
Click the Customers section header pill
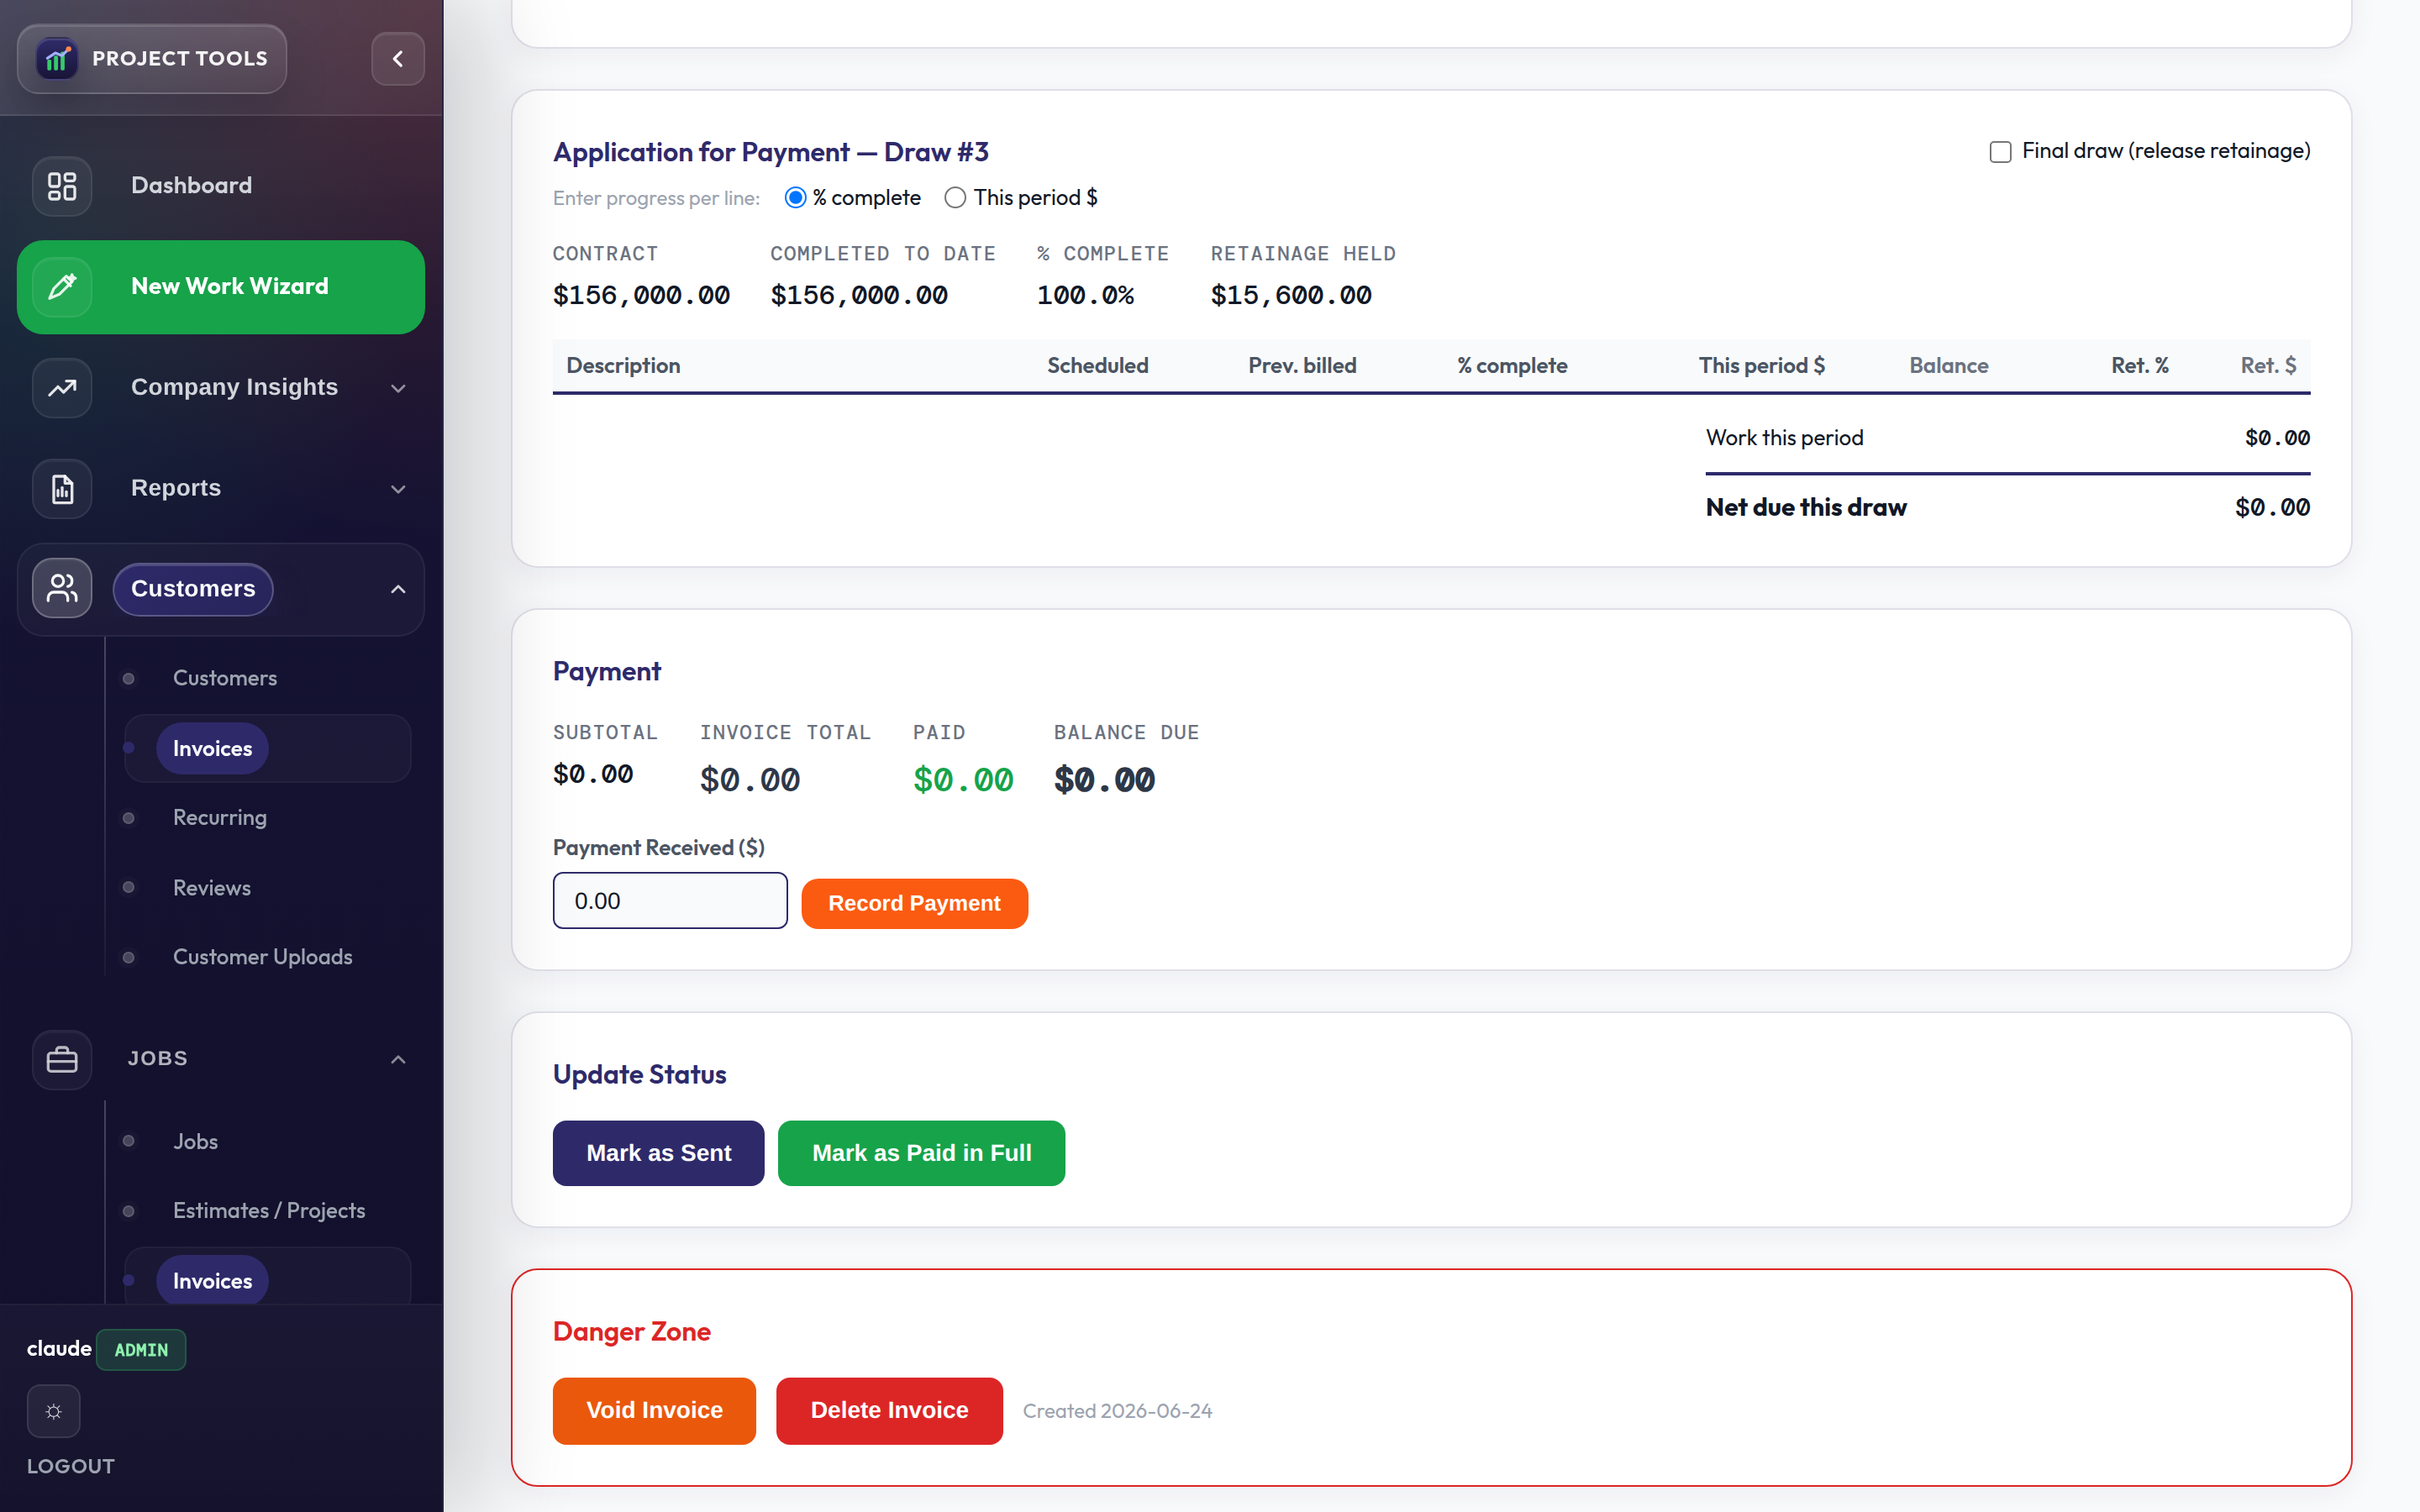(193, 589)
